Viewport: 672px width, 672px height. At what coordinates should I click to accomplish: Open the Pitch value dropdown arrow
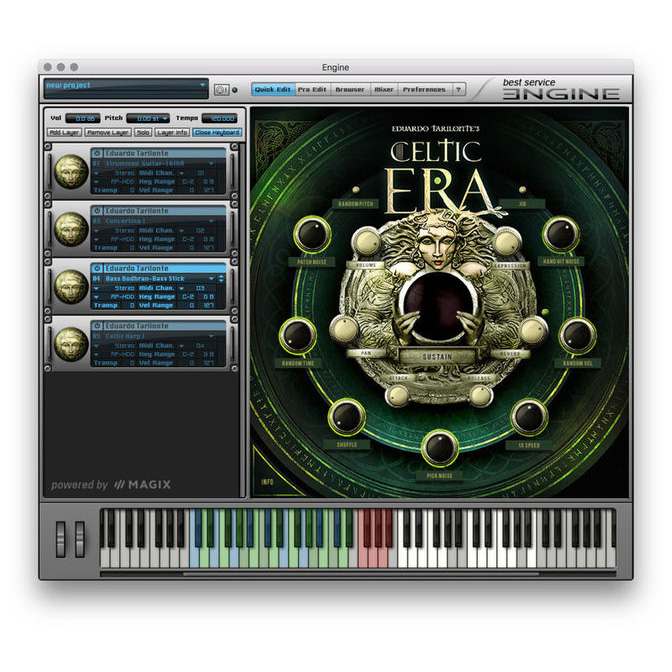click(x=165, y=119)
